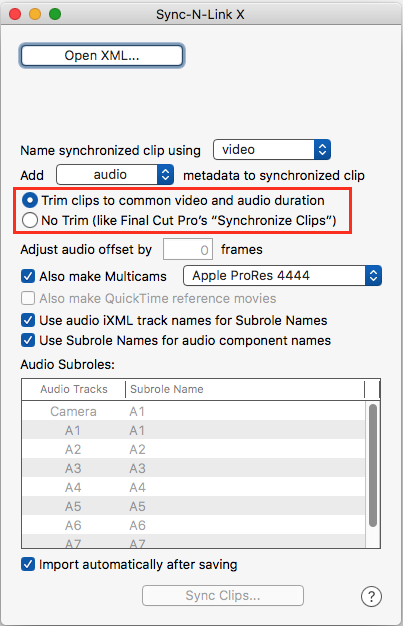This screenshot has width=403, height=626.
Task: Select the Camera row in Audio Subroles
Action: [194, 411]
